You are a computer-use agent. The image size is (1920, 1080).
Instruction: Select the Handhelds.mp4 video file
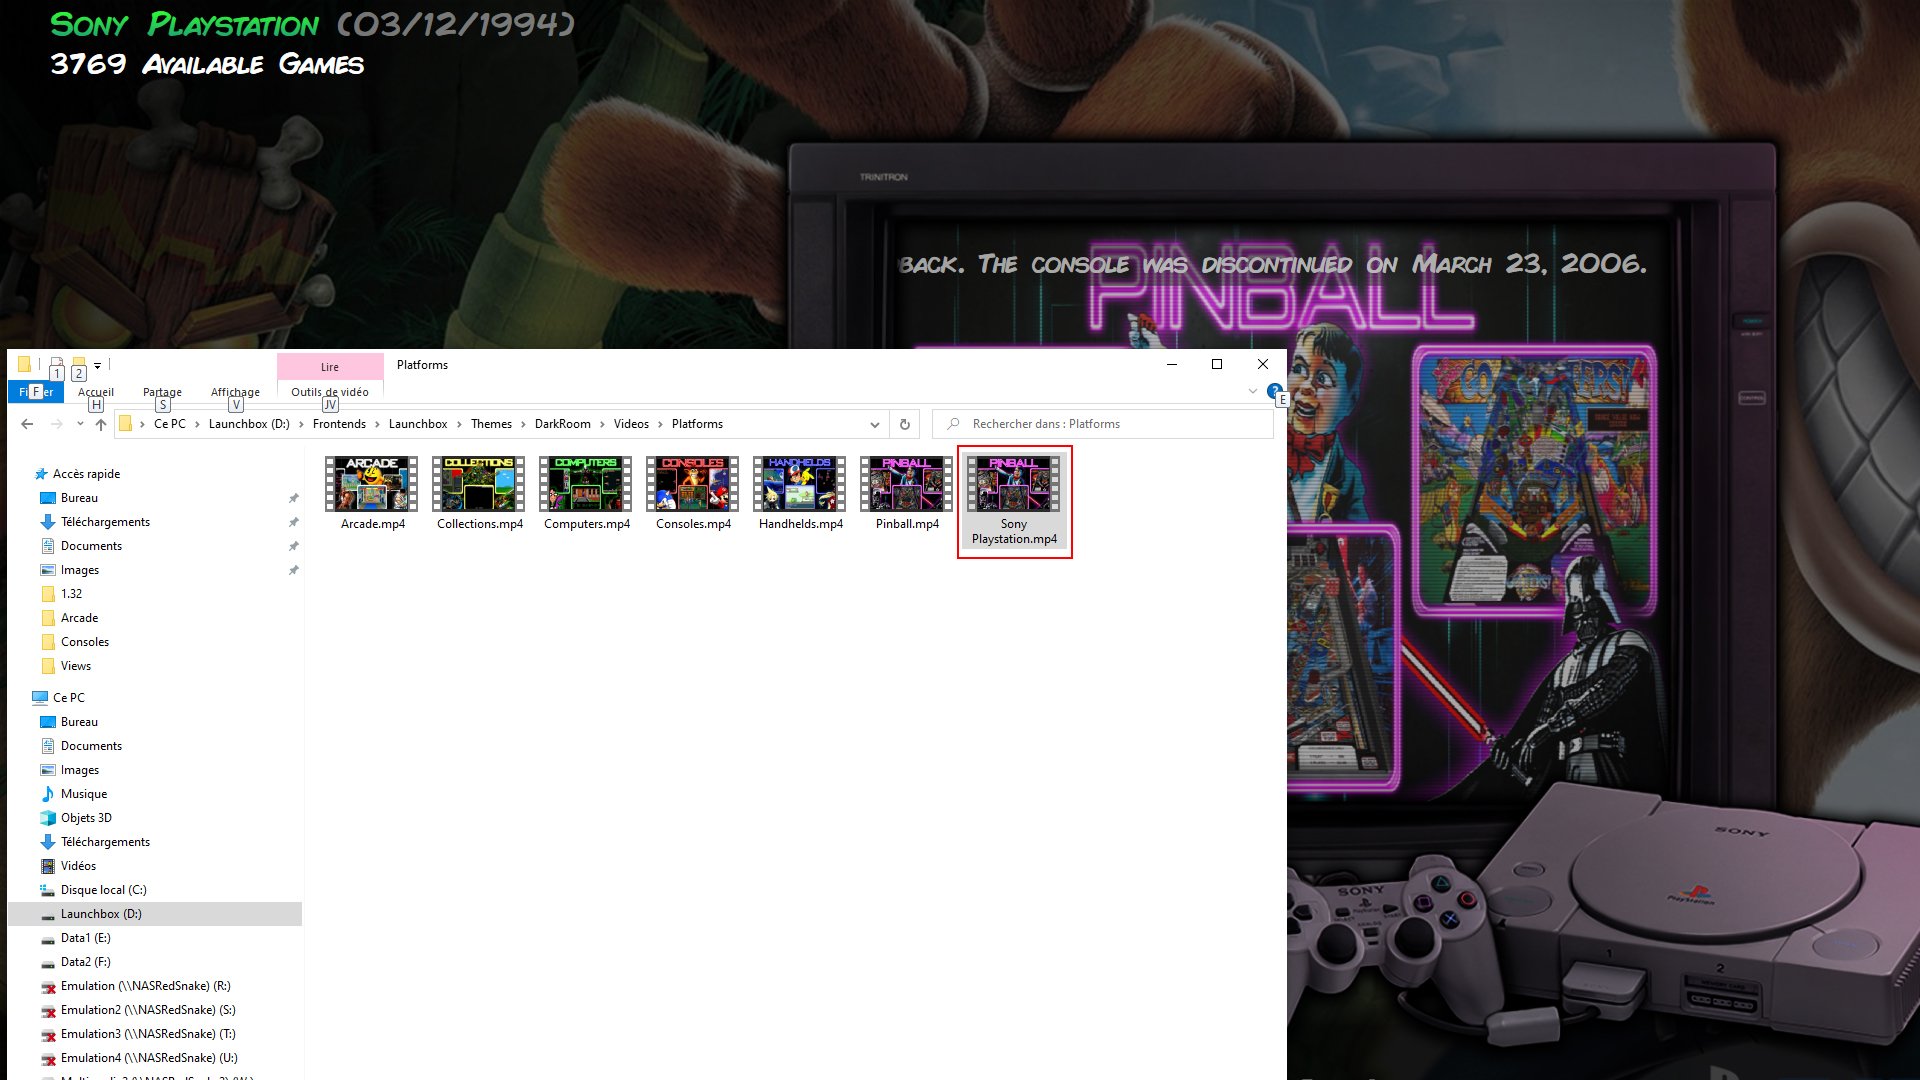coord(800,494)
